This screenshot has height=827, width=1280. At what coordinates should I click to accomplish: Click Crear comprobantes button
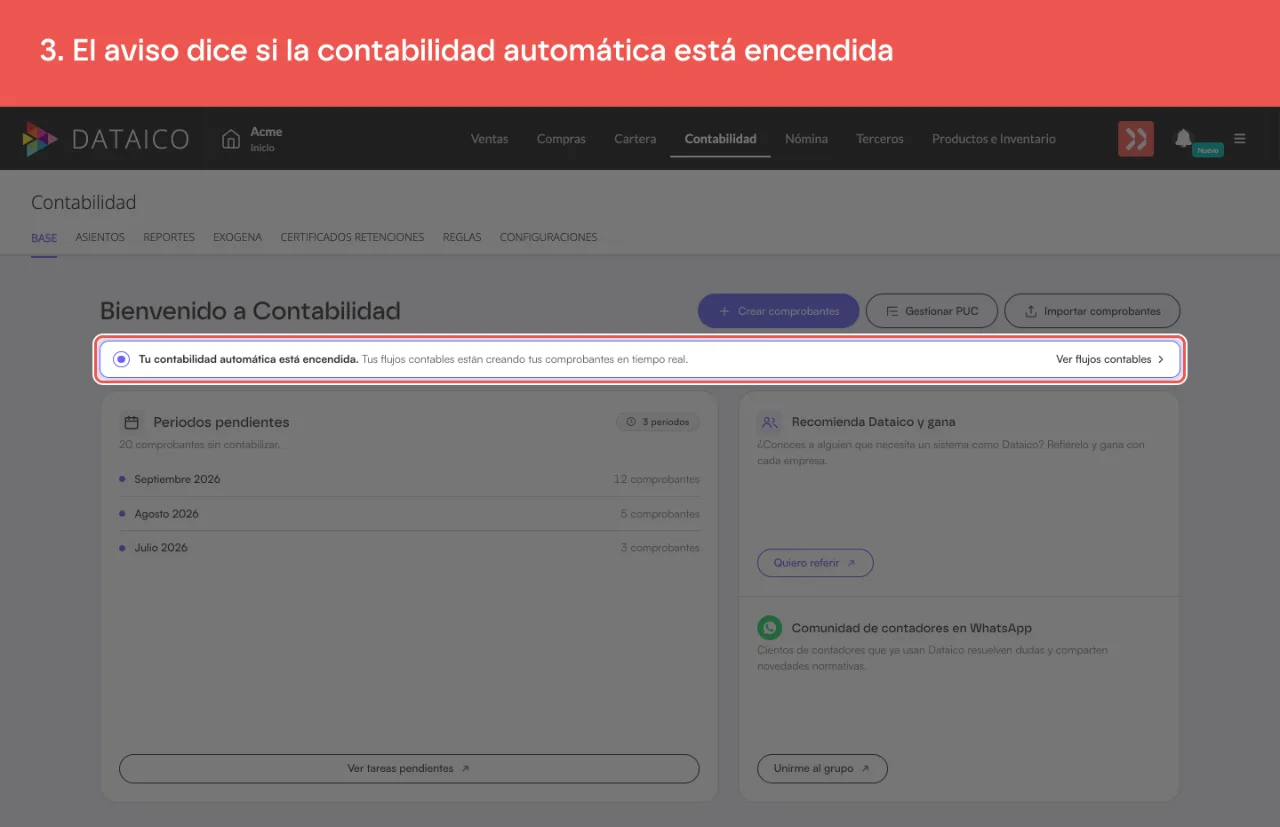(x=778, y=311)
